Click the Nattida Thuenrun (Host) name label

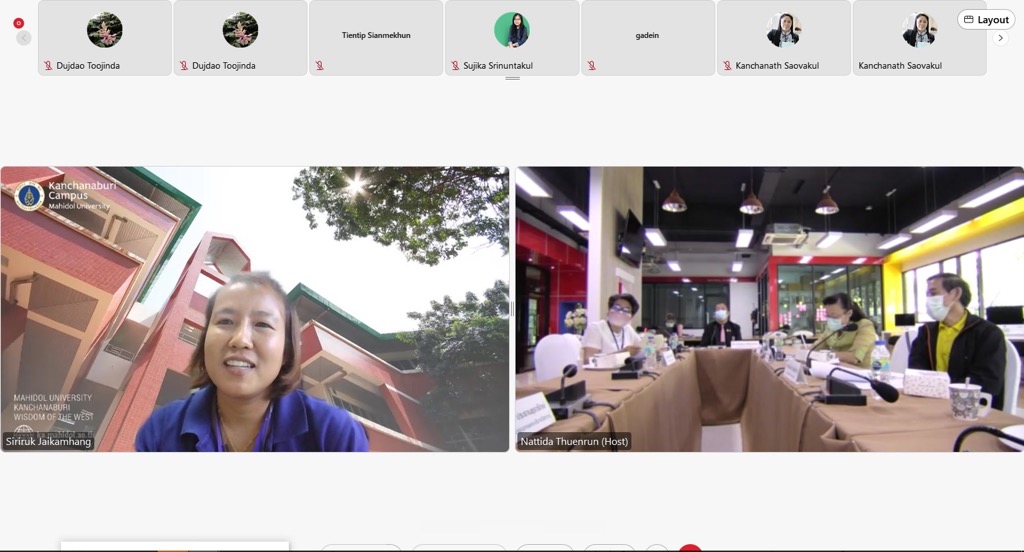coord(574,441)
